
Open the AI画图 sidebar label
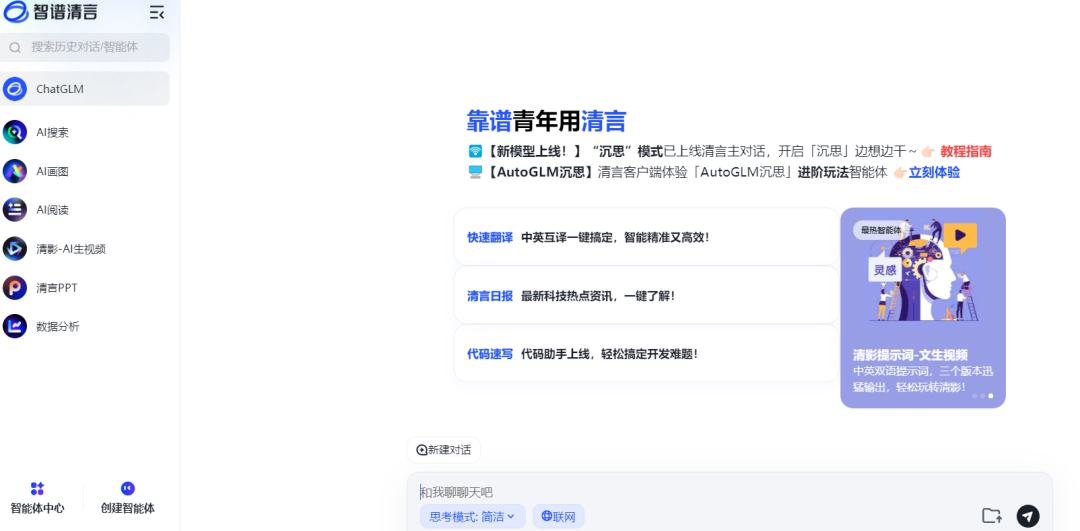[52, 171]
